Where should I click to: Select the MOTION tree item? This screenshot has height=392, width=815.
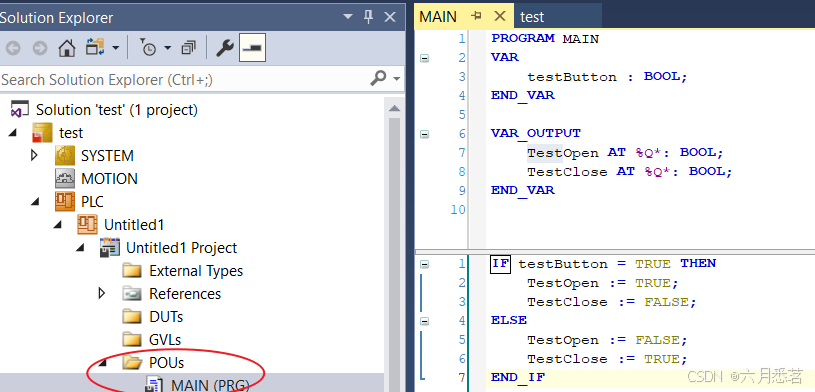pyautogui.click(x=109, y=178)
